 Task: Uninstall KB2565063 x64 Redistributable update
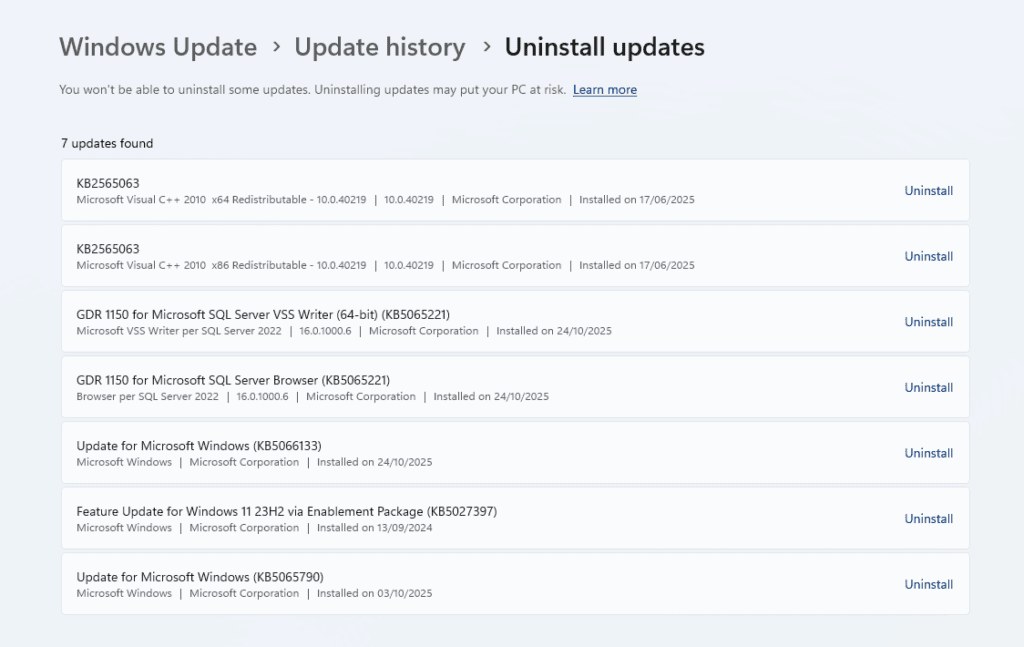click(928, 191)
